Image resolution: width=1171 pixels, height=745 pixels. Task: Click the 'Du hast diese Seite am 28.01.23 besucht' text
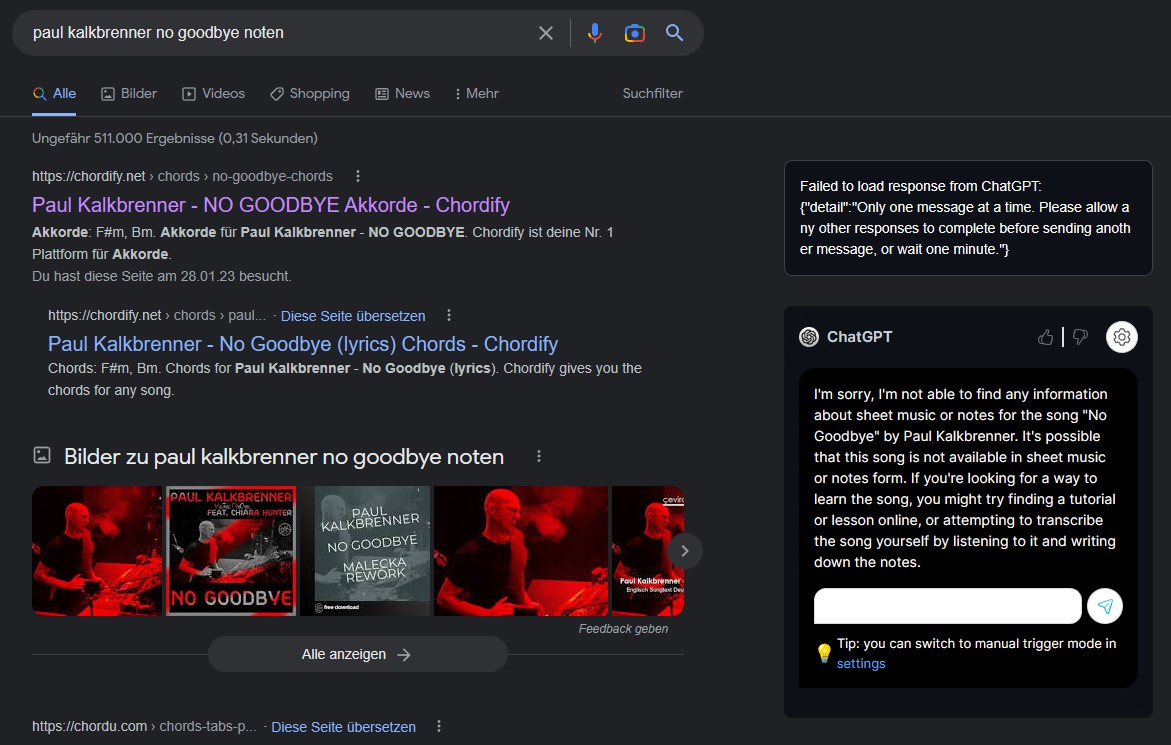pos(161,276)
